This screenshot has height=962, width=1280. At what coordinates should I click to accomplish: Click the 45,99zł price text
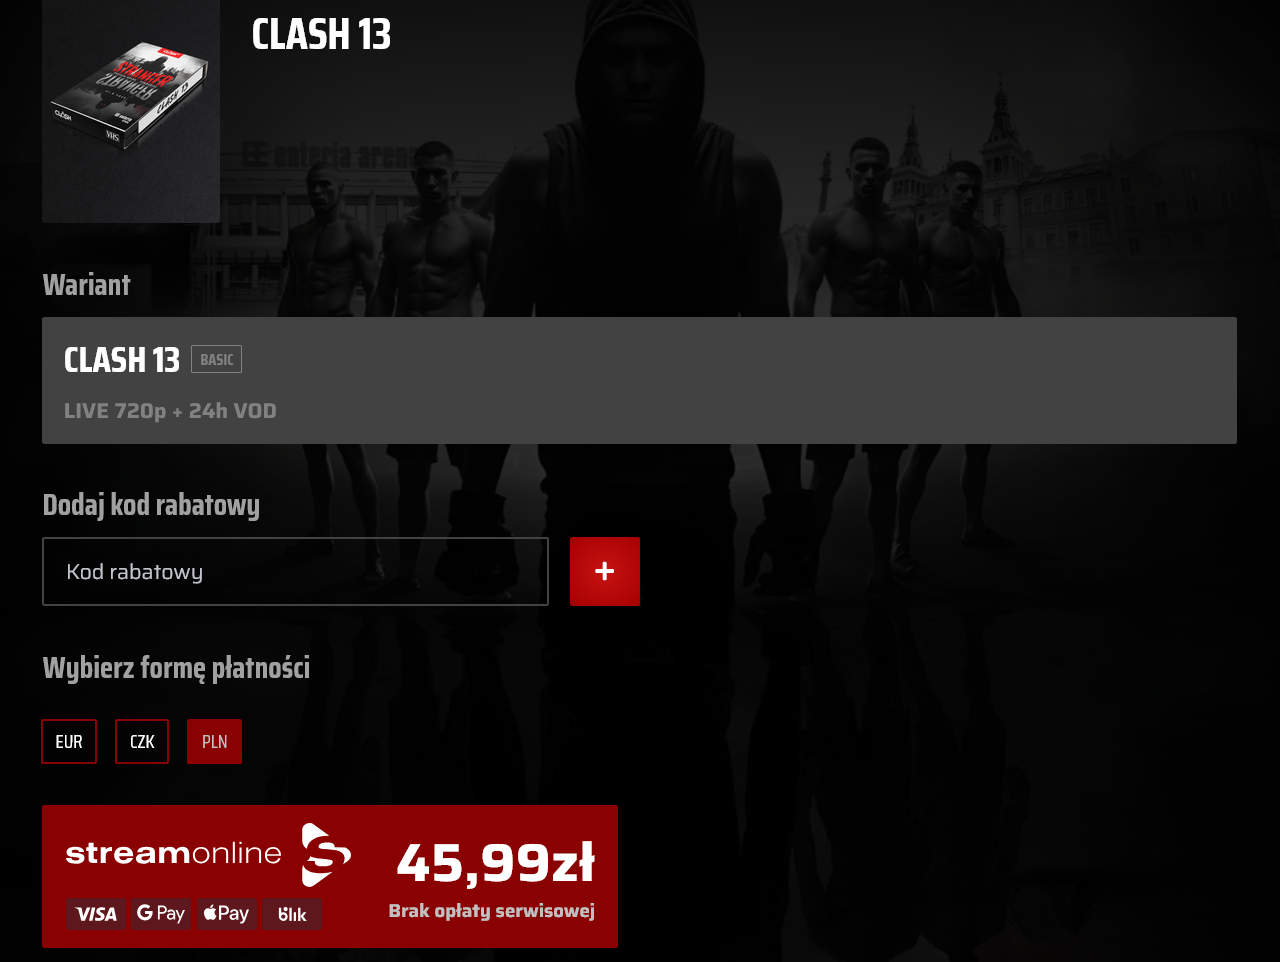(495, 862)
